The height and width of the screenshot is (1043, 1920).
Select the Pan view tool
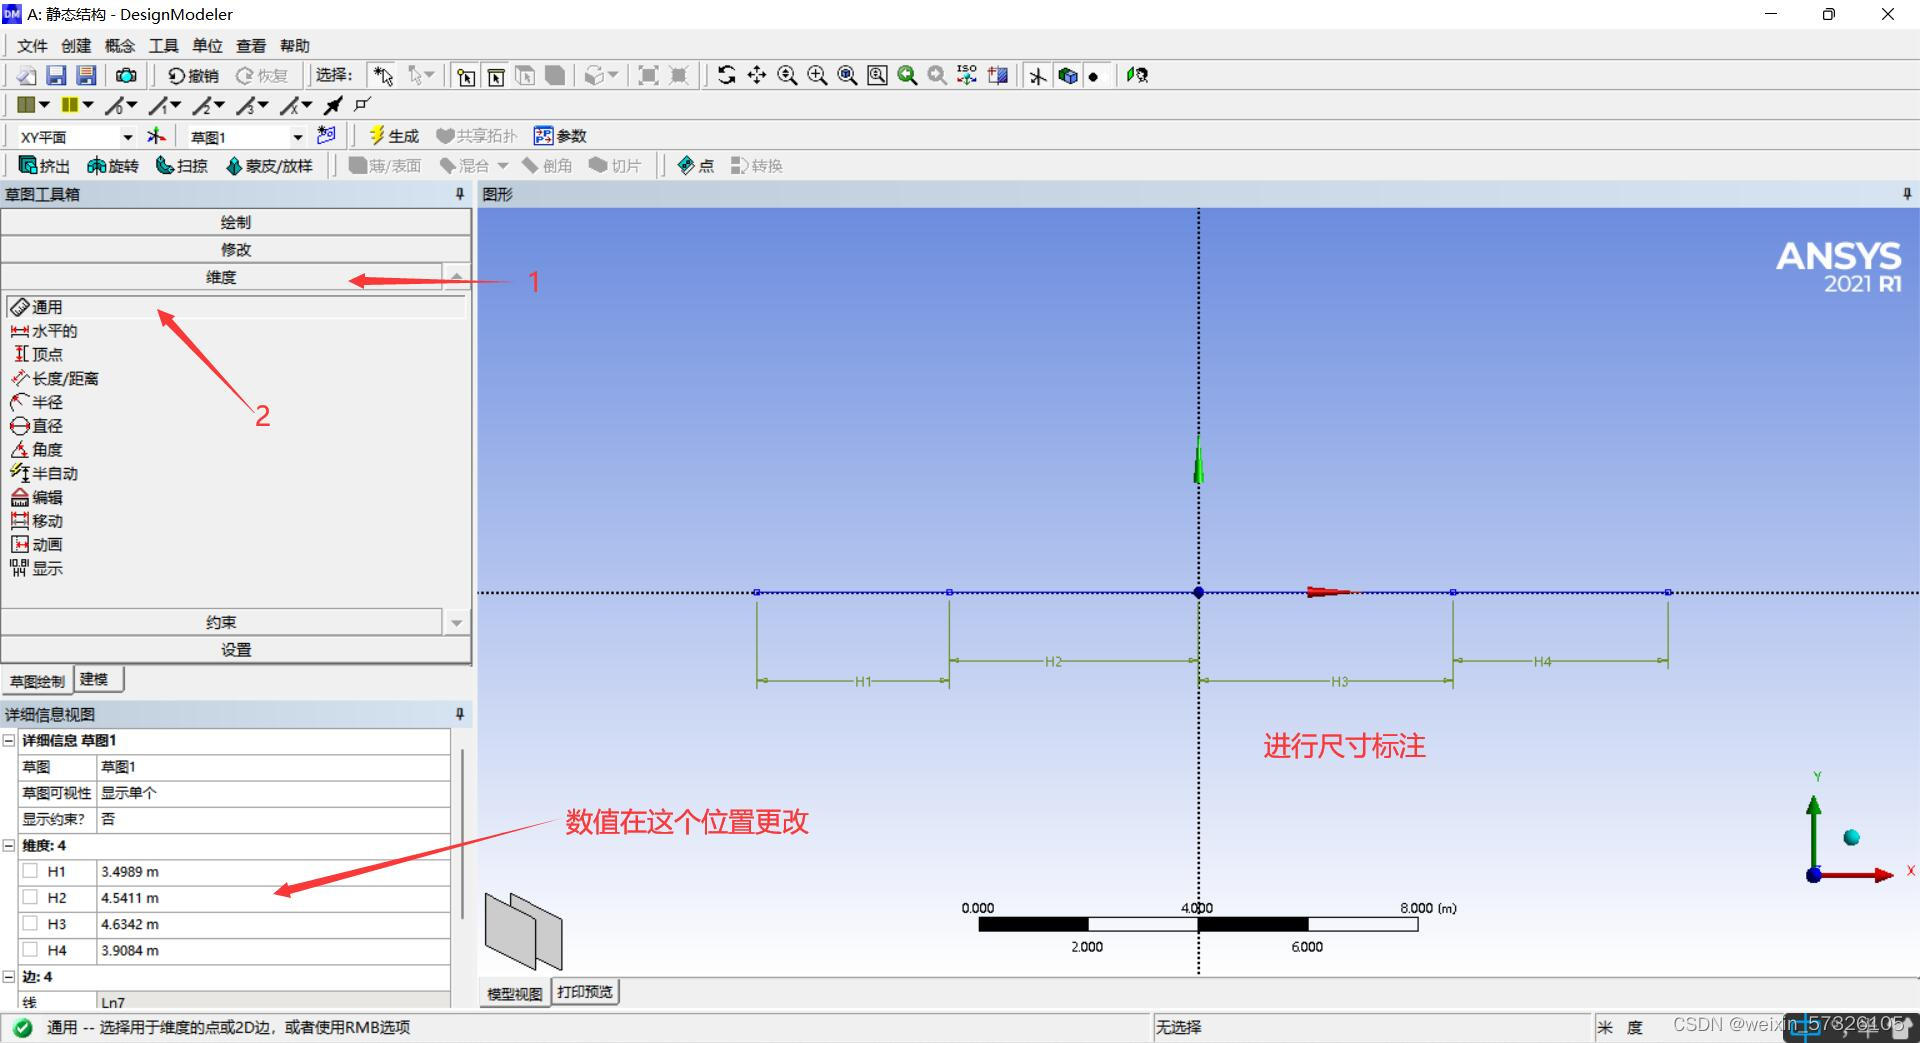(757, 75)
